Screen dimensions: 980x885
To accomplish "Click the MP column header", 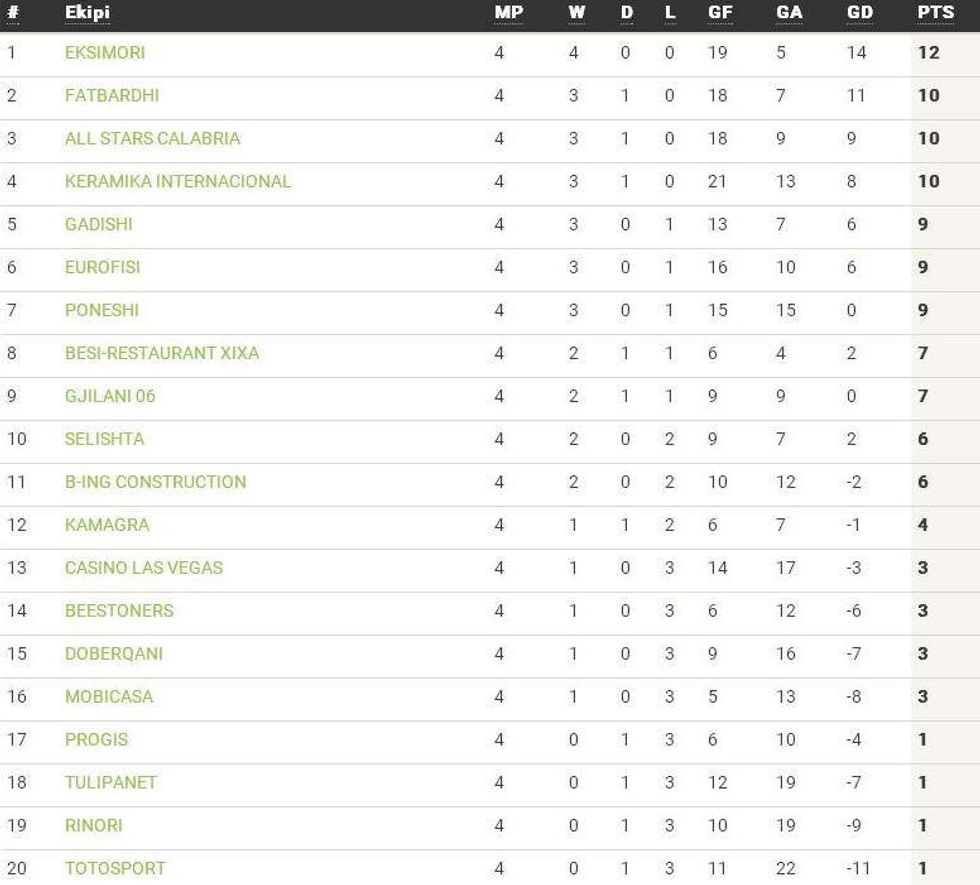I will point(508,13).
